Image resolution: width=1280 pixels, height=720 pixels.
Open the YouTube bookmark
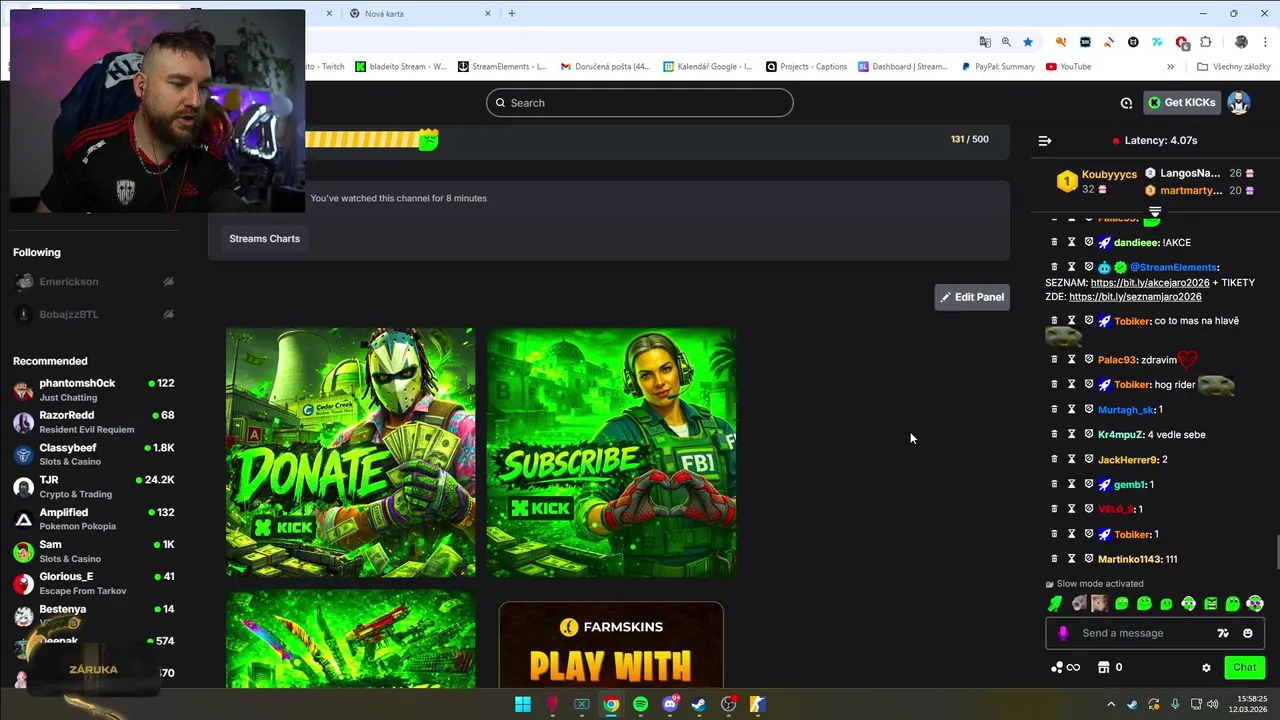[1068, 67]
